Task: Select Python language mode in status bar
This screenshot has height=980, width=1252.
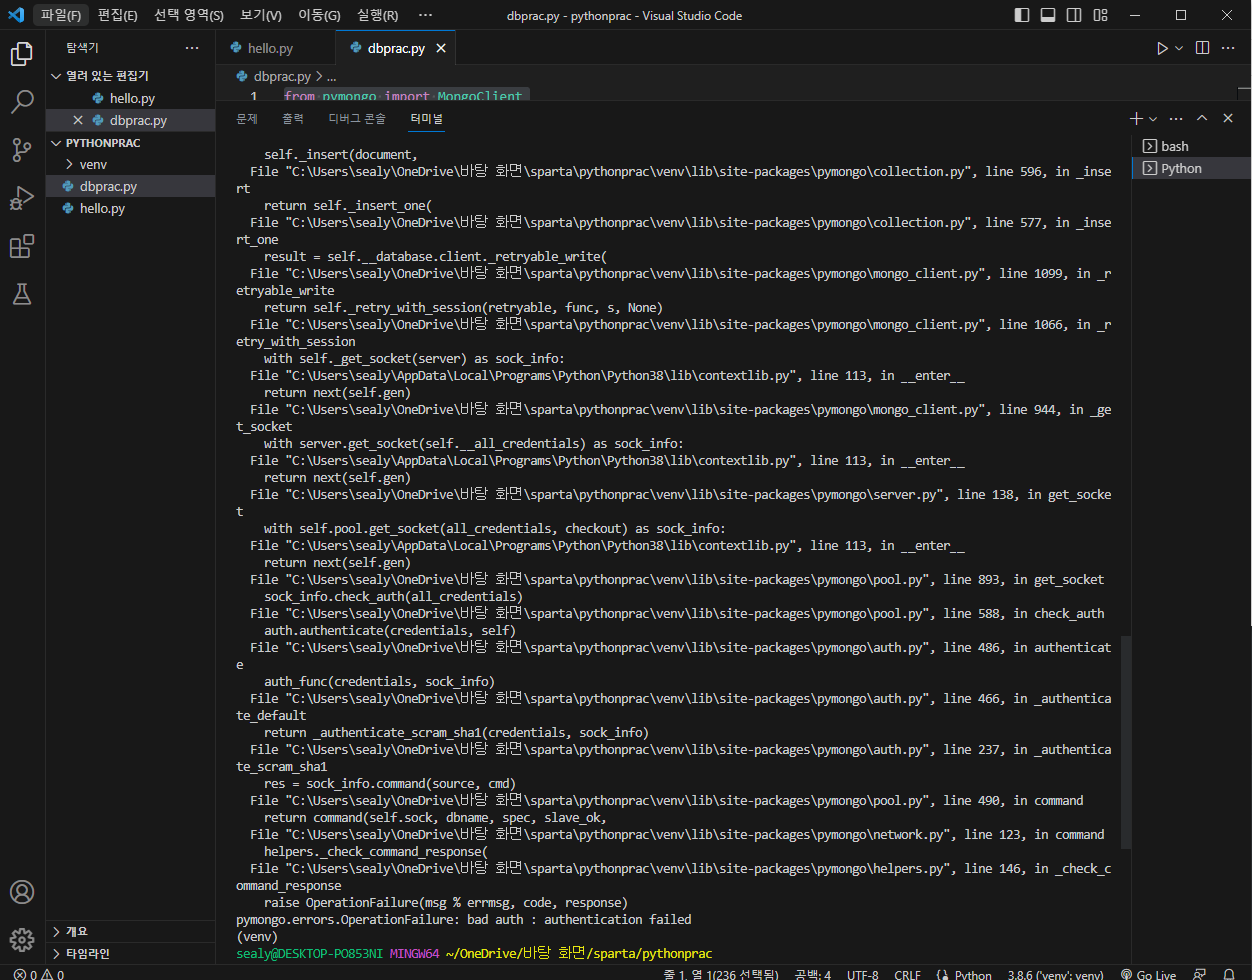Action: (973, 974)
